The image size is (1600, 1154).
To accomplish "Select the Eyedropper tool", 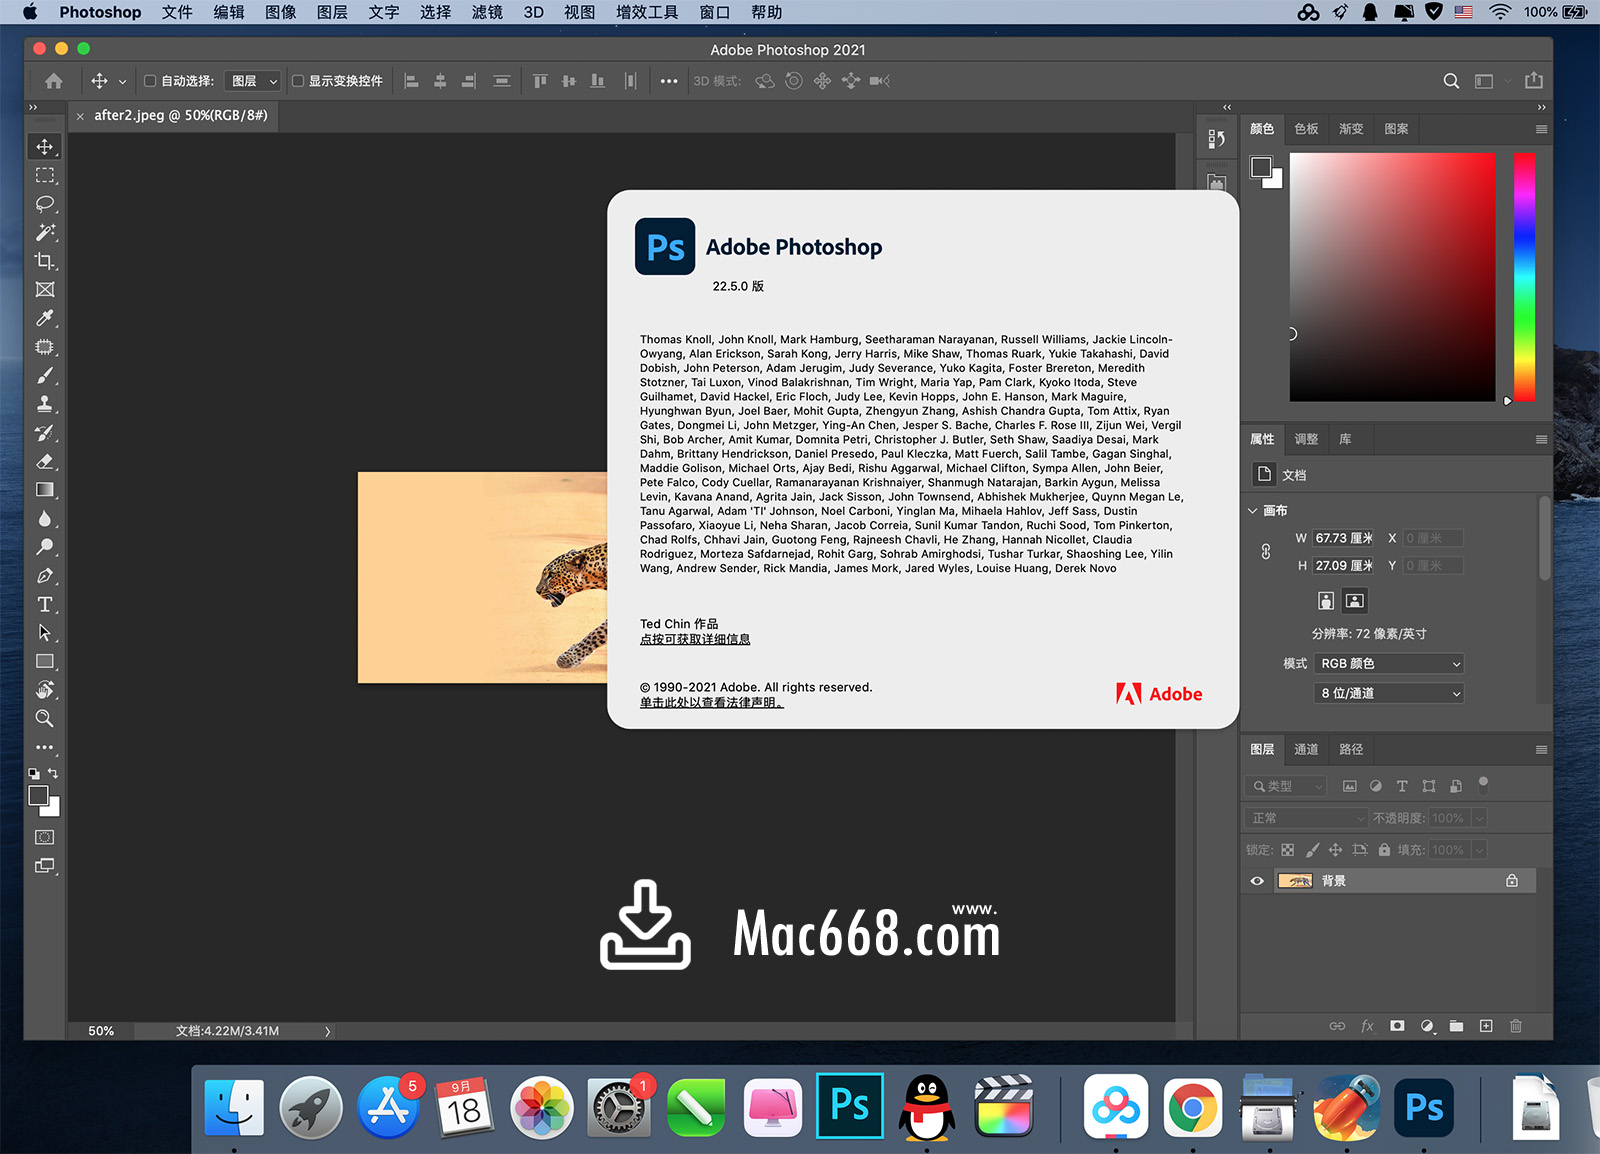I will (x=45, y=318).
